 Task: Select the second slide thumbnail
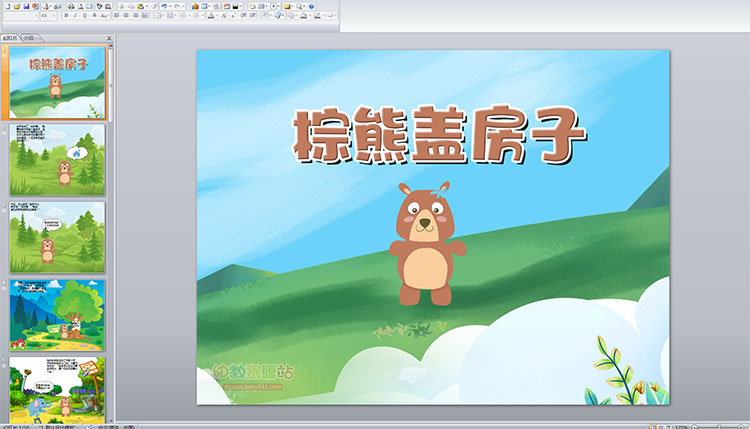(57, 160)
